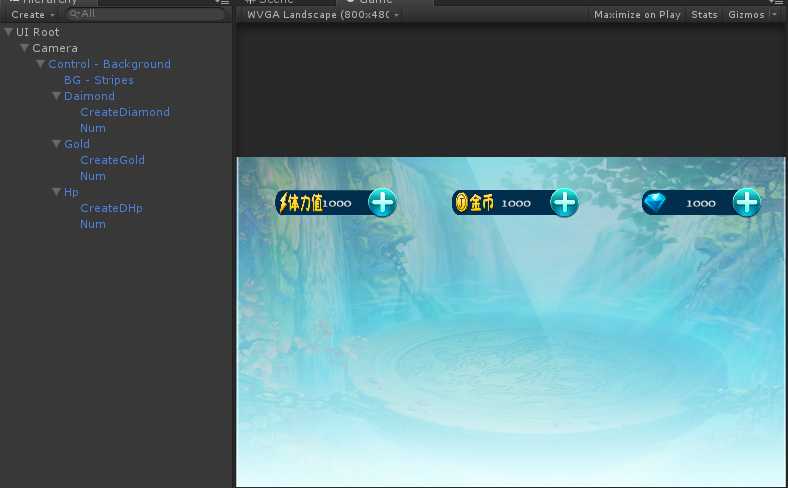Collapse the Daimond node arrow
This screenshot has width=788, height=488.
[56, 96]
